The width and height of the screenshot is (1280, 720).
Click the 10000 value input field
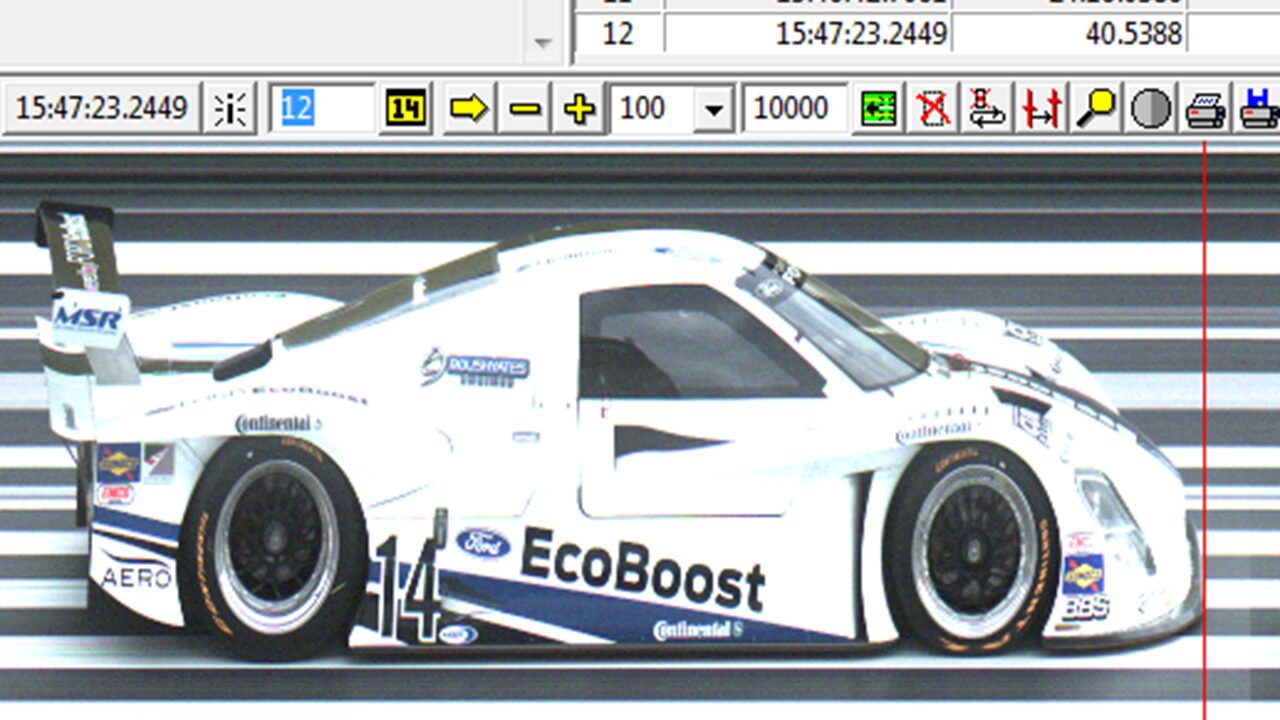click(x=794, y=108)
